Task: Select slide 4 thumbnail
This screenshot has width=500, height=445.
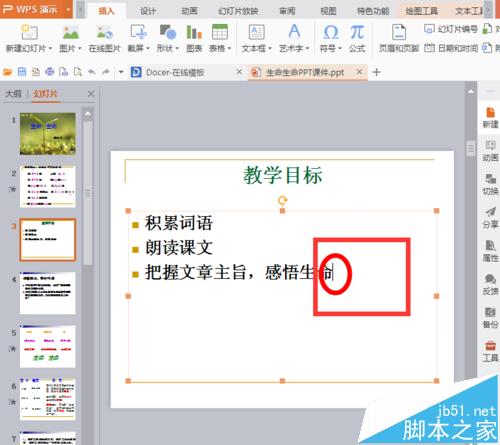Action: pos(48,293)
